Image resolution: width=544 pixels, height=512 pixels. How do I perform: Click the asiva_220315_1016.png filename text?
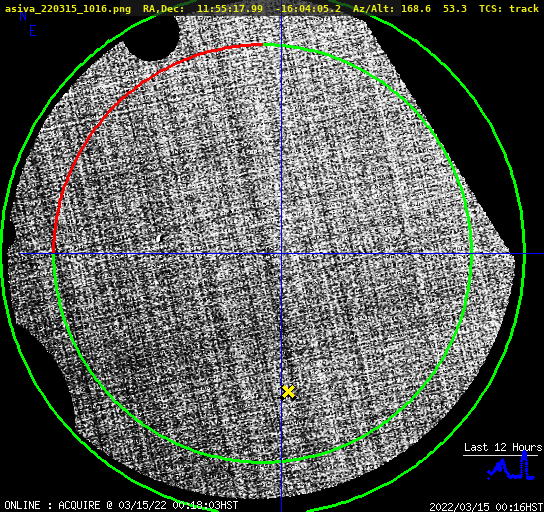tap(68, 9)
